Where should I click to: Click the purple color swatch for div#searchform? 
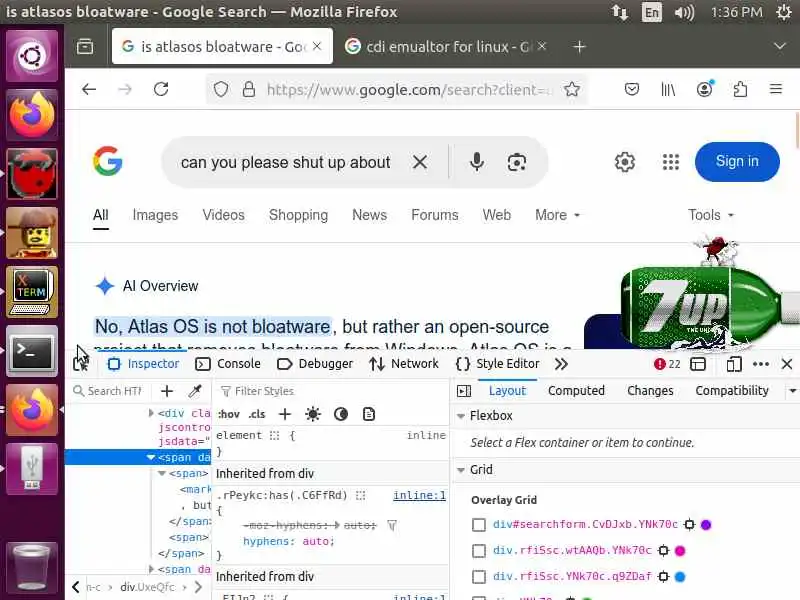(706, 524)
